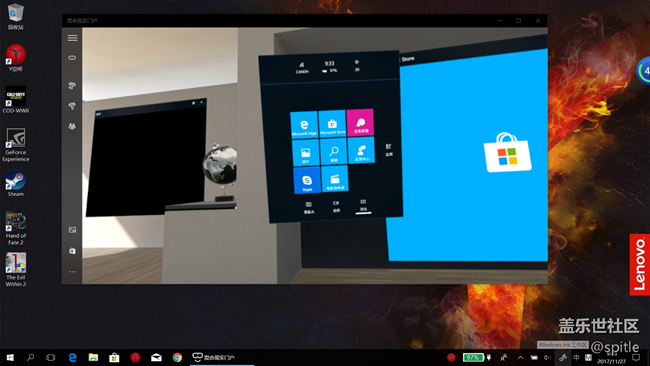
Task: Select the camera icon at VR menu bottom
Action: [x=309, y=207]
